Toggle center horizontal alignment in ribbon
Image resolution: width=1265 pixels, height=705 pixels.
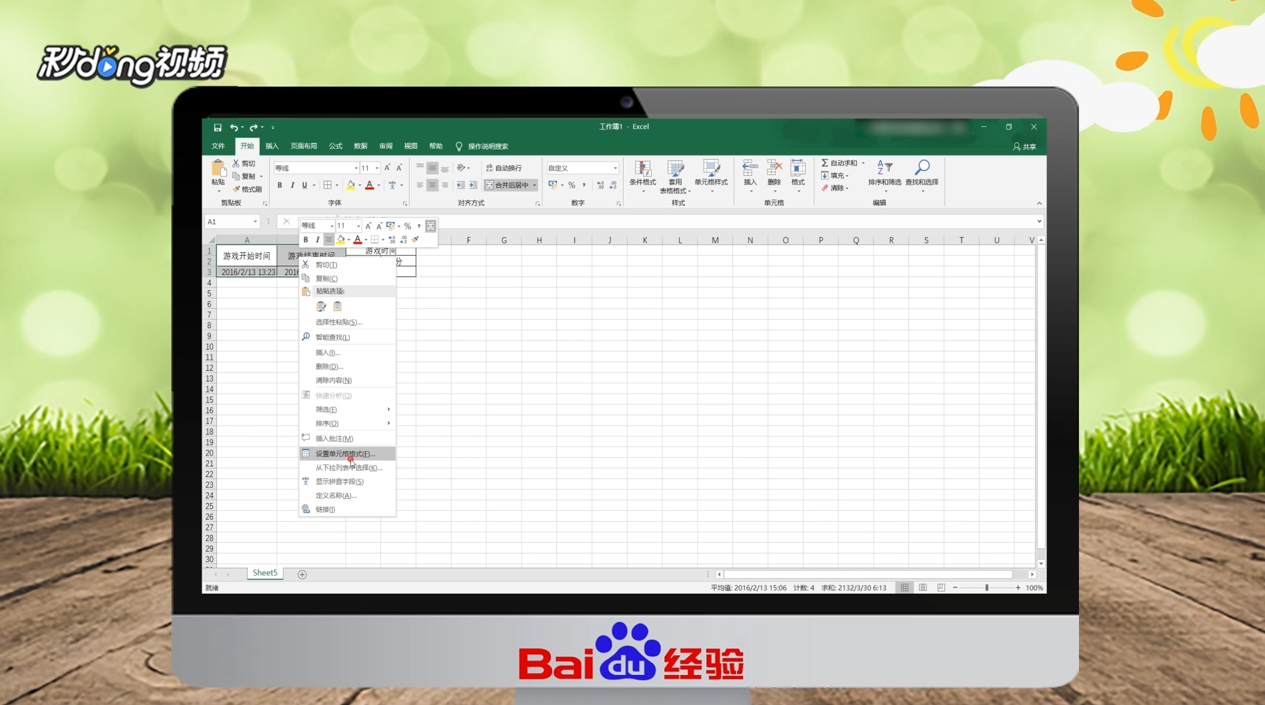[x=432, y=185]
